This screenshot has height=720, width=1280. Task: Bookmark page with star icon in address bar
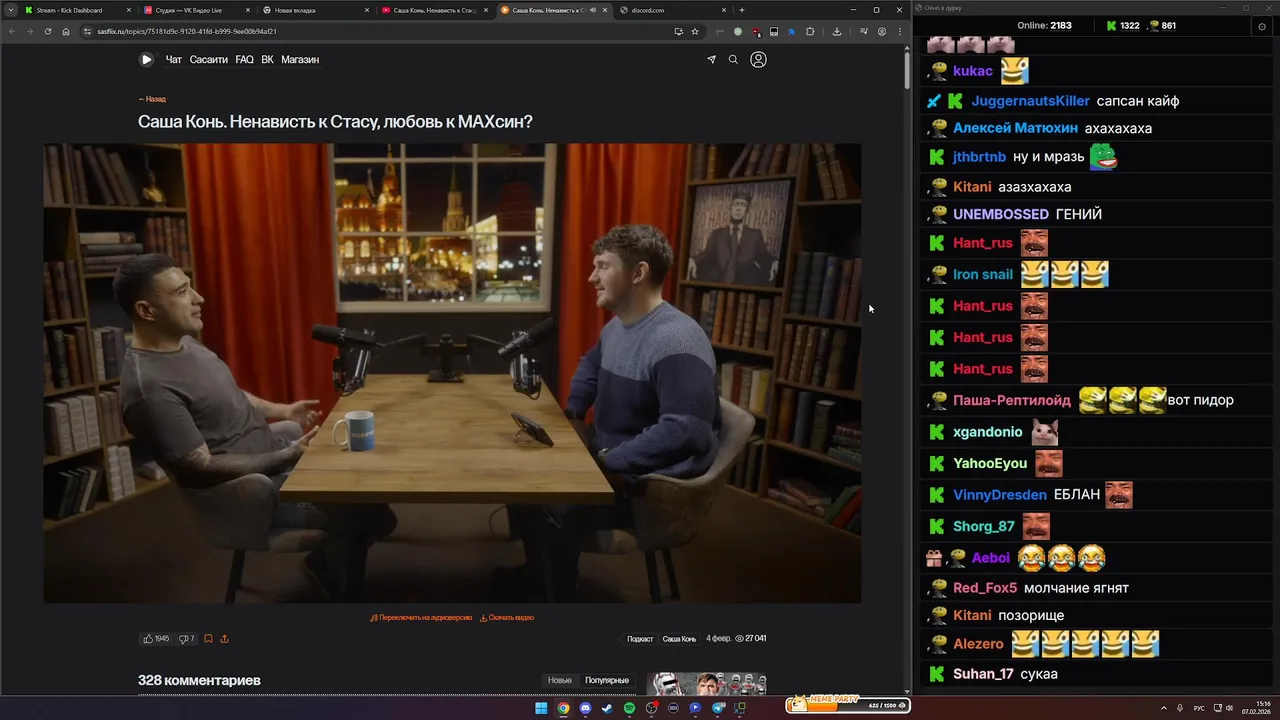[x=695, y=31]
